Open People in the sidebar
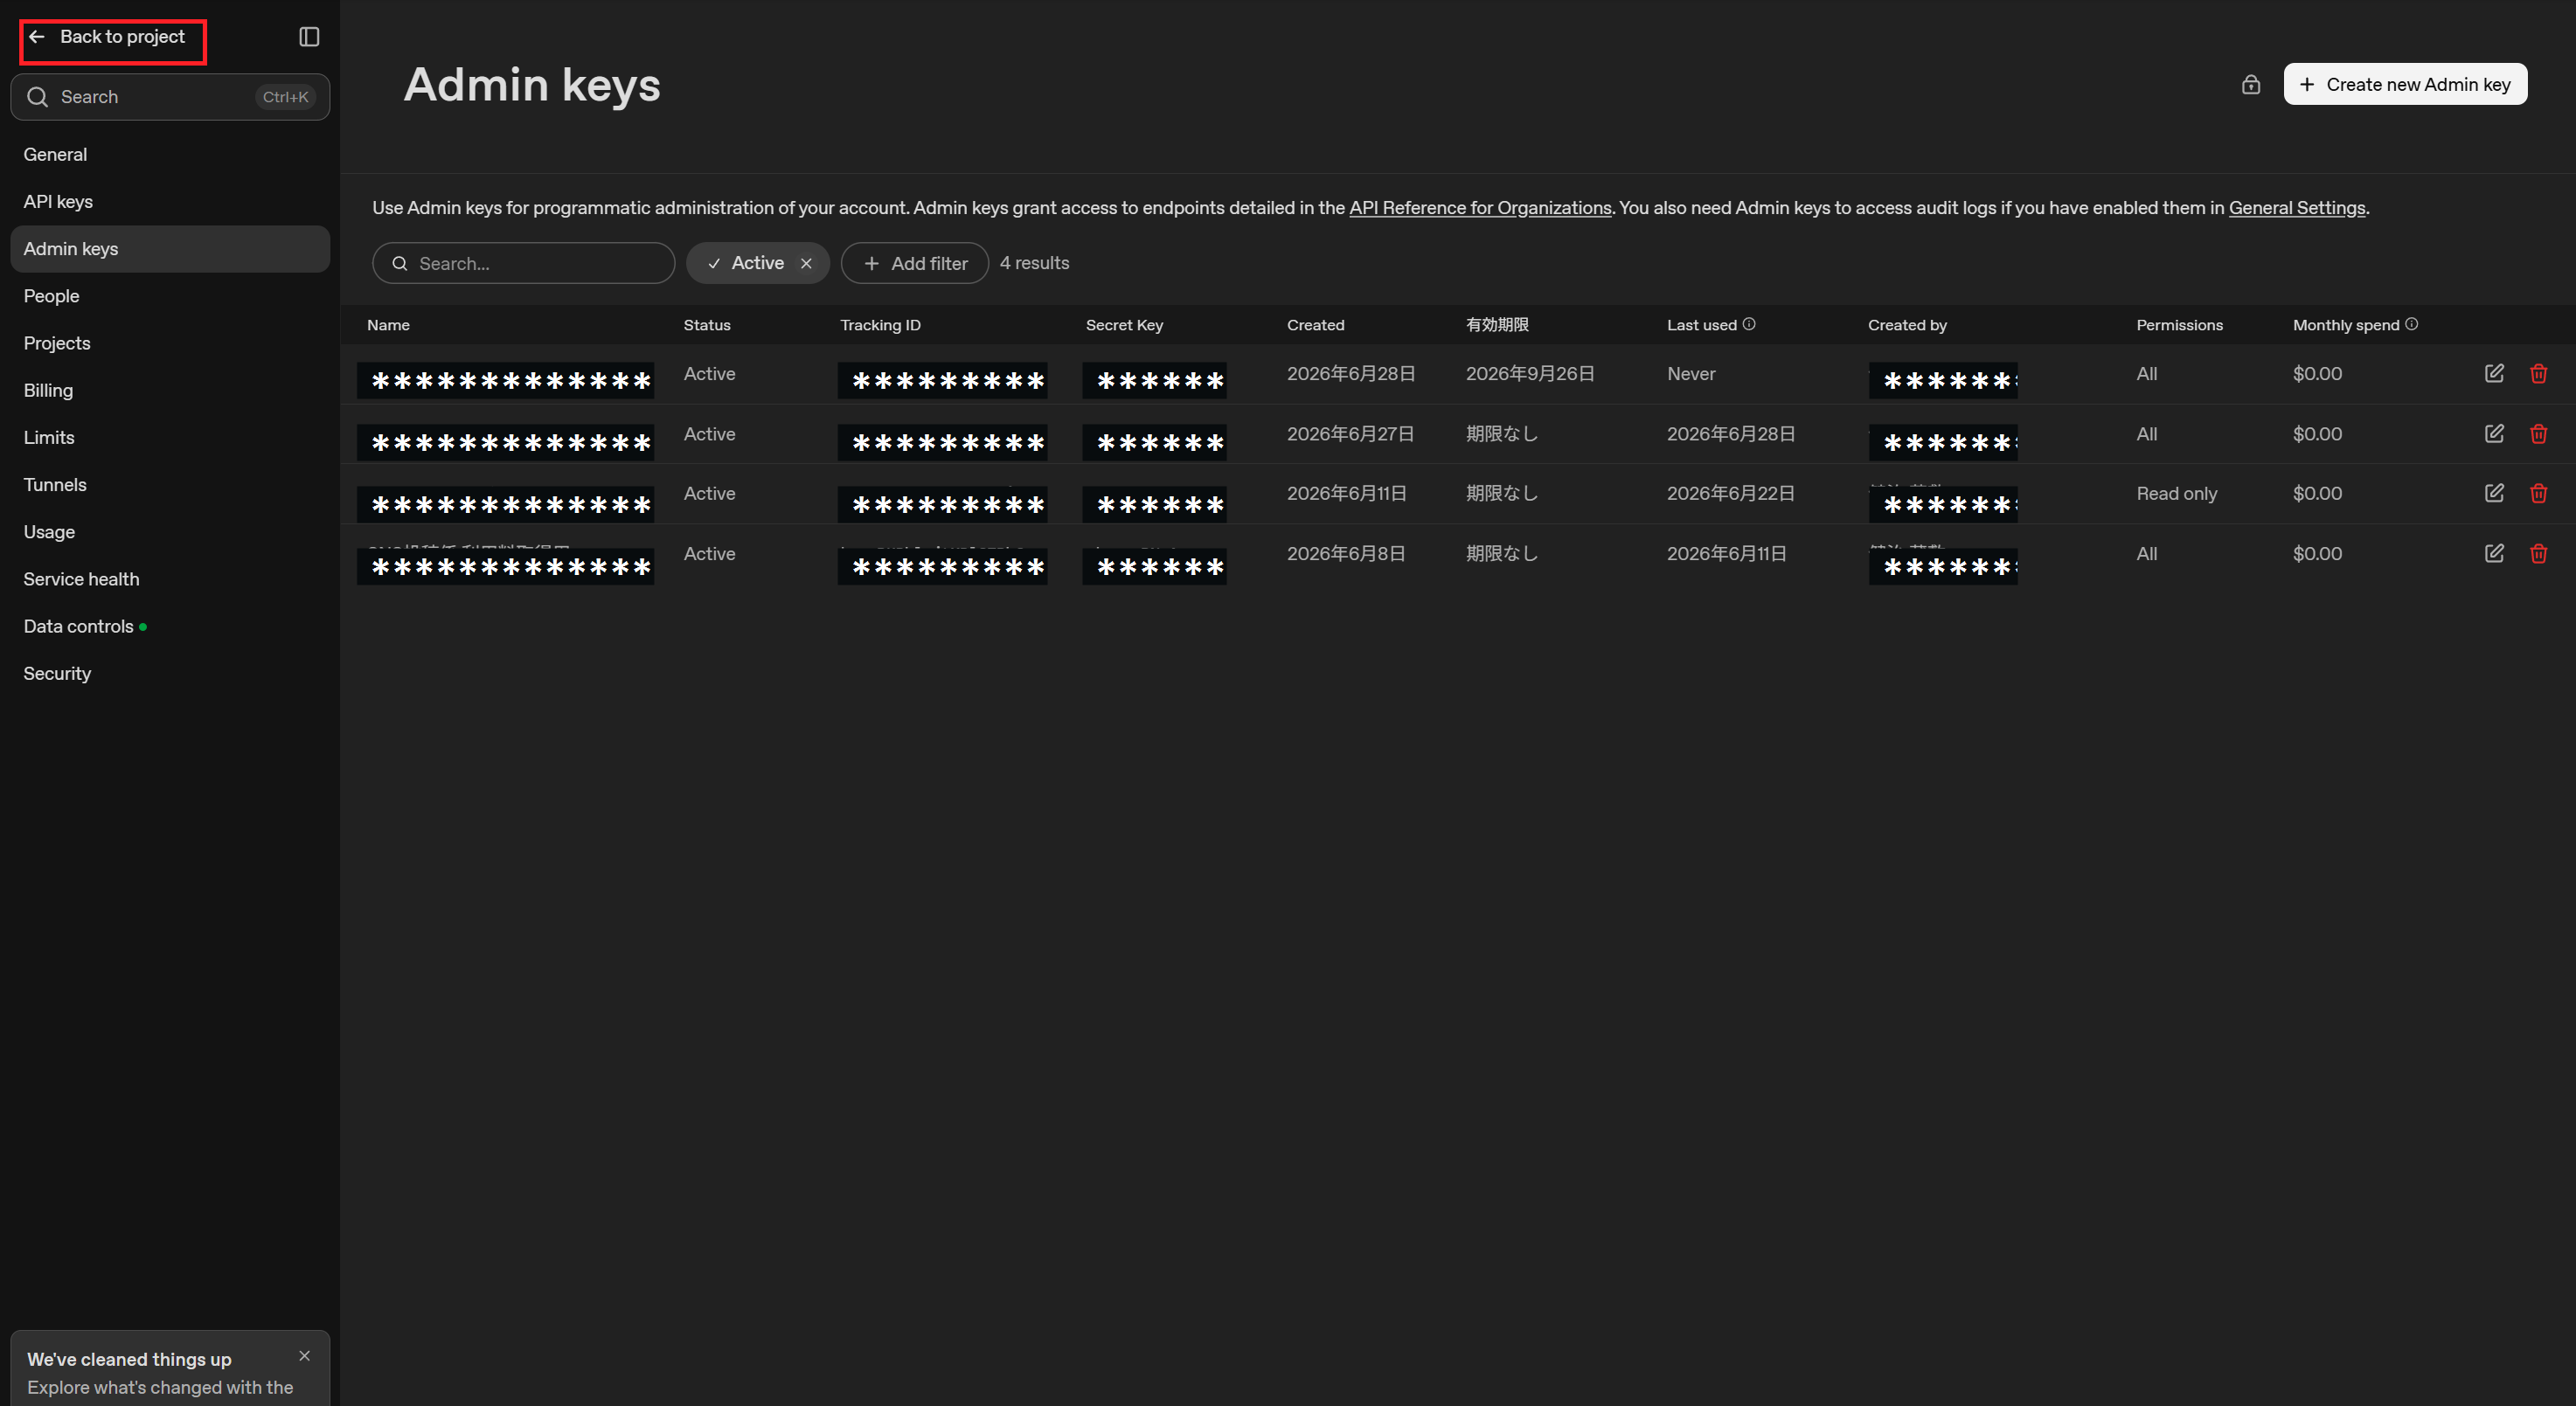 click(170, 296)
